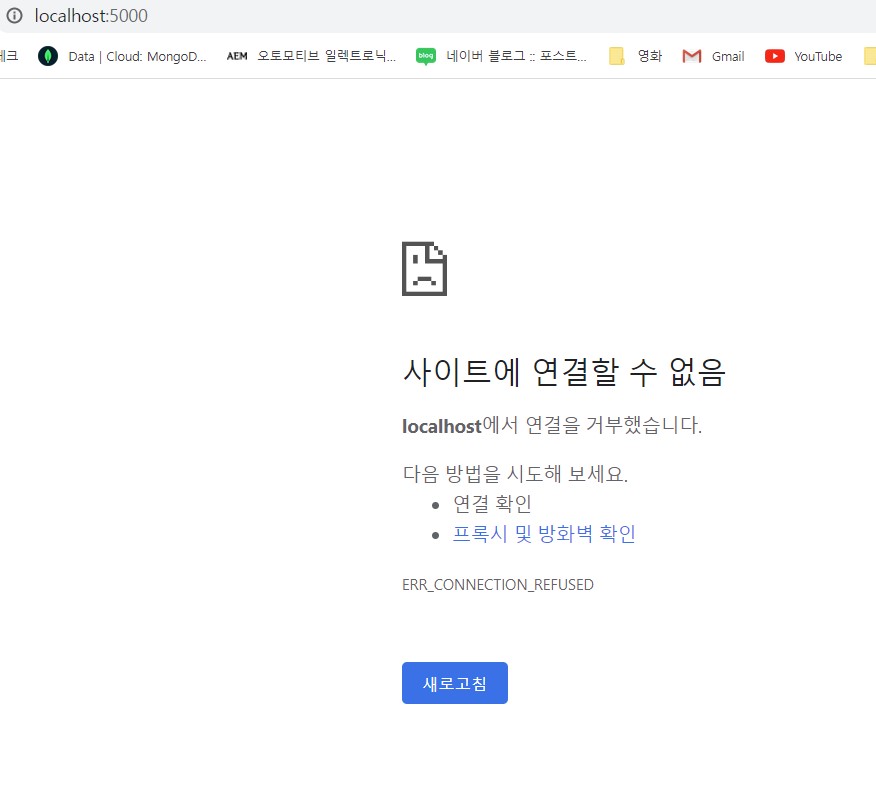
Task: Select the localhost:5000 address bar
Action: (x=90, y=16)
